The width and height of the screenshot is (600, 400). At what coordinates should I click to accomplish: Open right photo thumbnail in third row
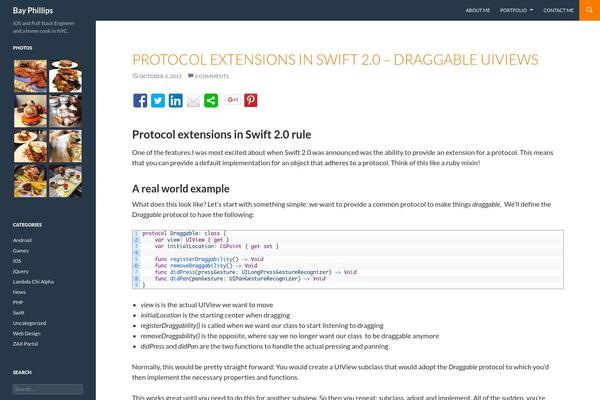click(65, 146)
